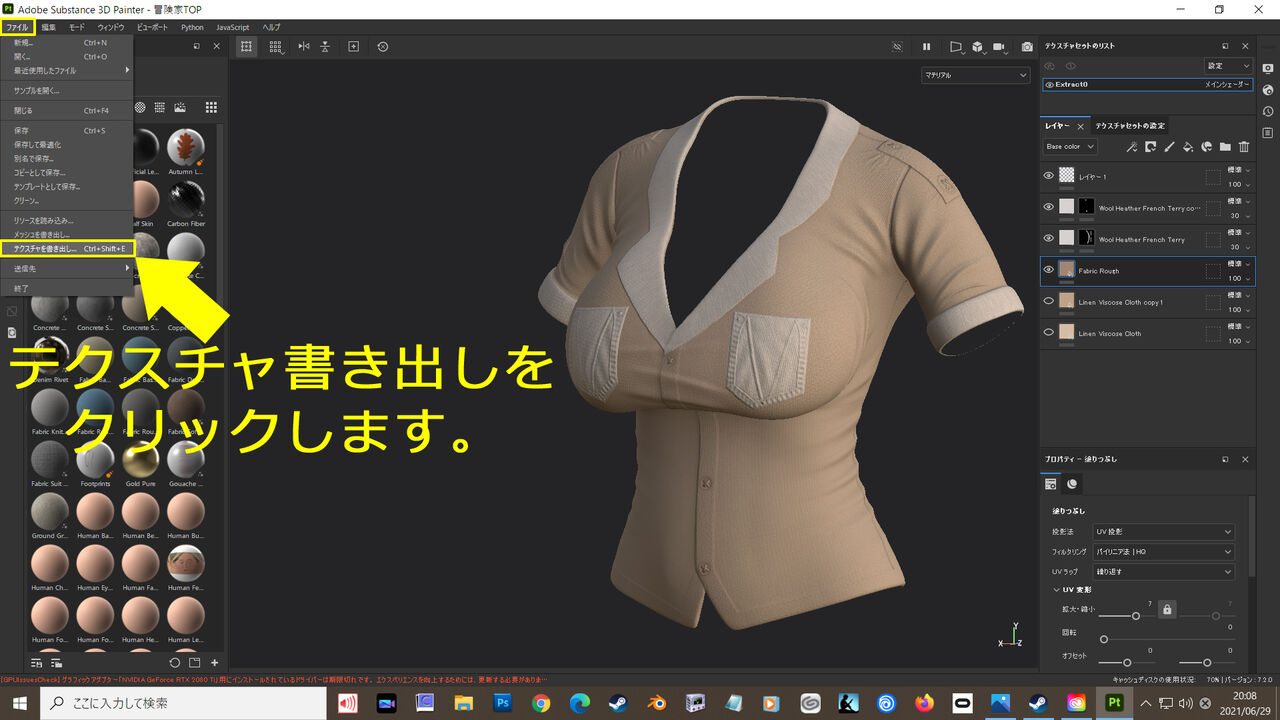The height and width of the screenshot is (720, 1280).
Task: Click the Fill properties icon in Properties panel
Action: coord(1050,484)
